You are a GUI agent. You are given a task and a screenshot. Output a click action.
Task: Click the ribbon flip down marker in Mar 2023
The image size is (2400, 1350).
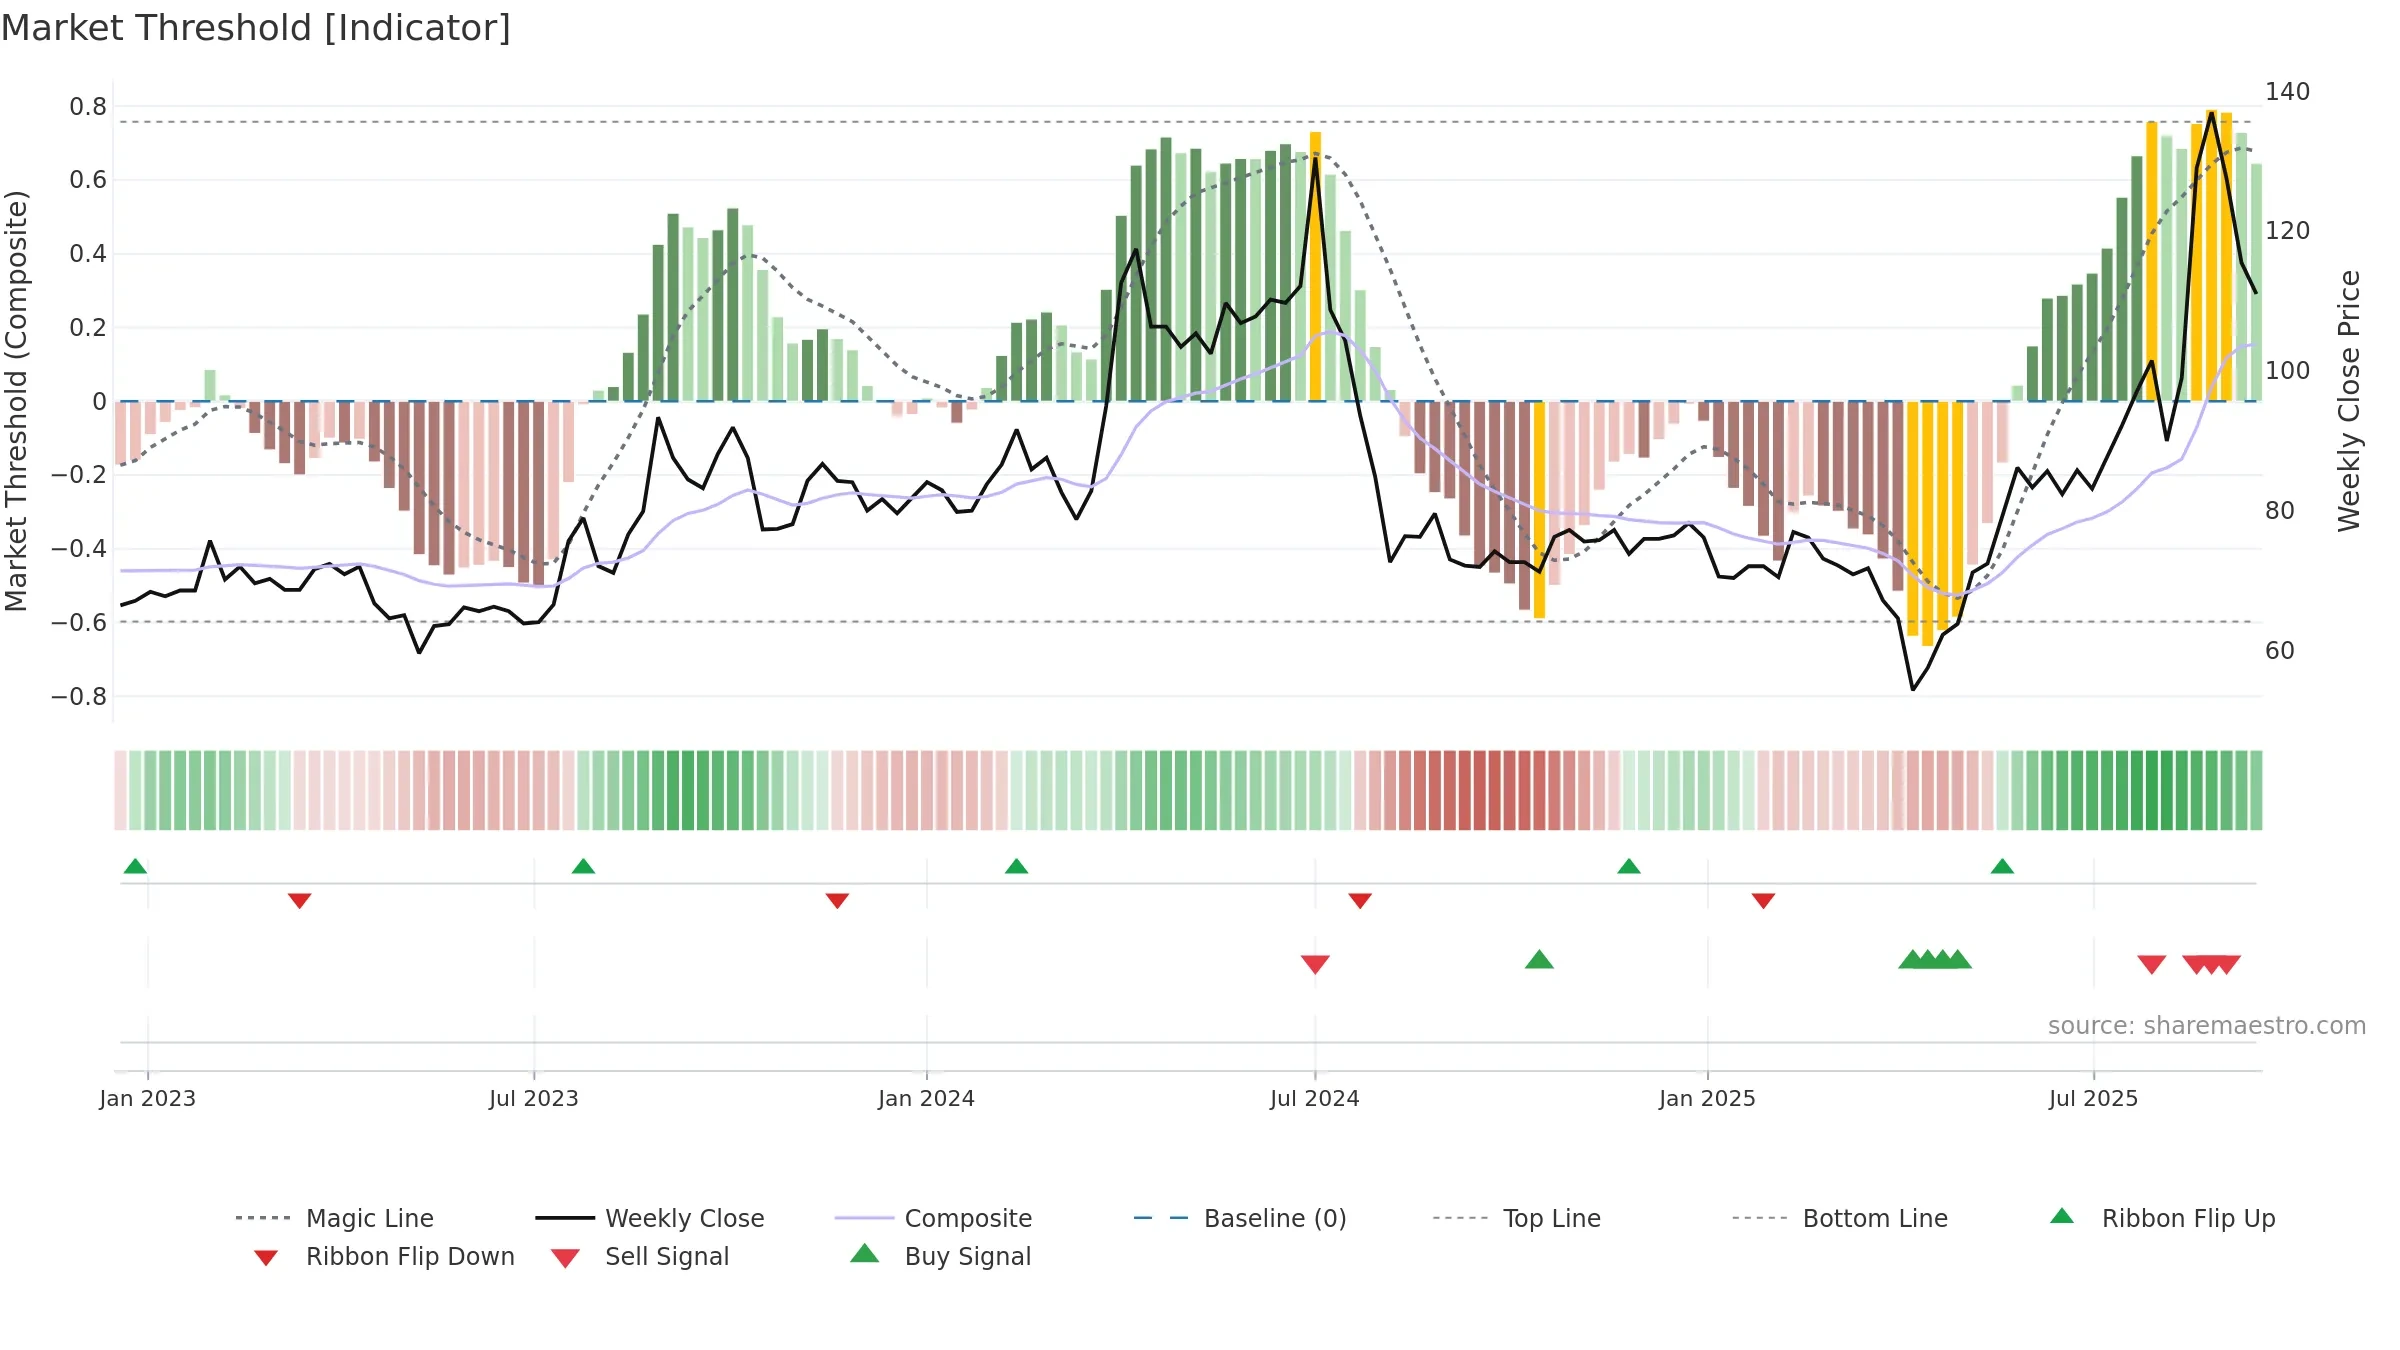coord(299,901)
